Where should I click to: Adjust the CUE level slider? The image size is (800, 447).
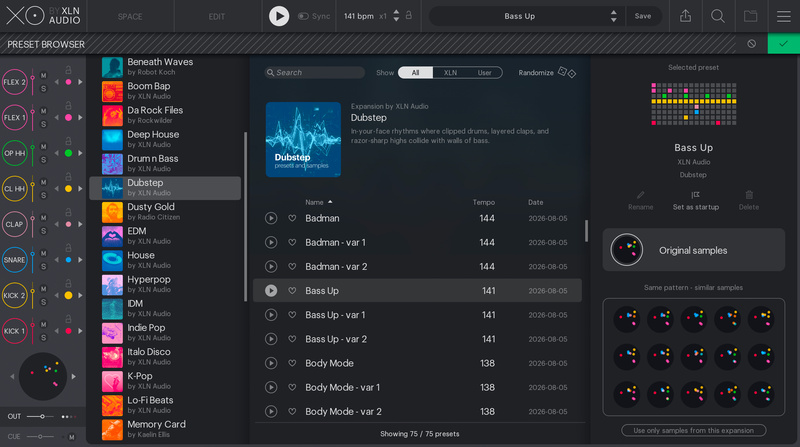pos(40,437)
